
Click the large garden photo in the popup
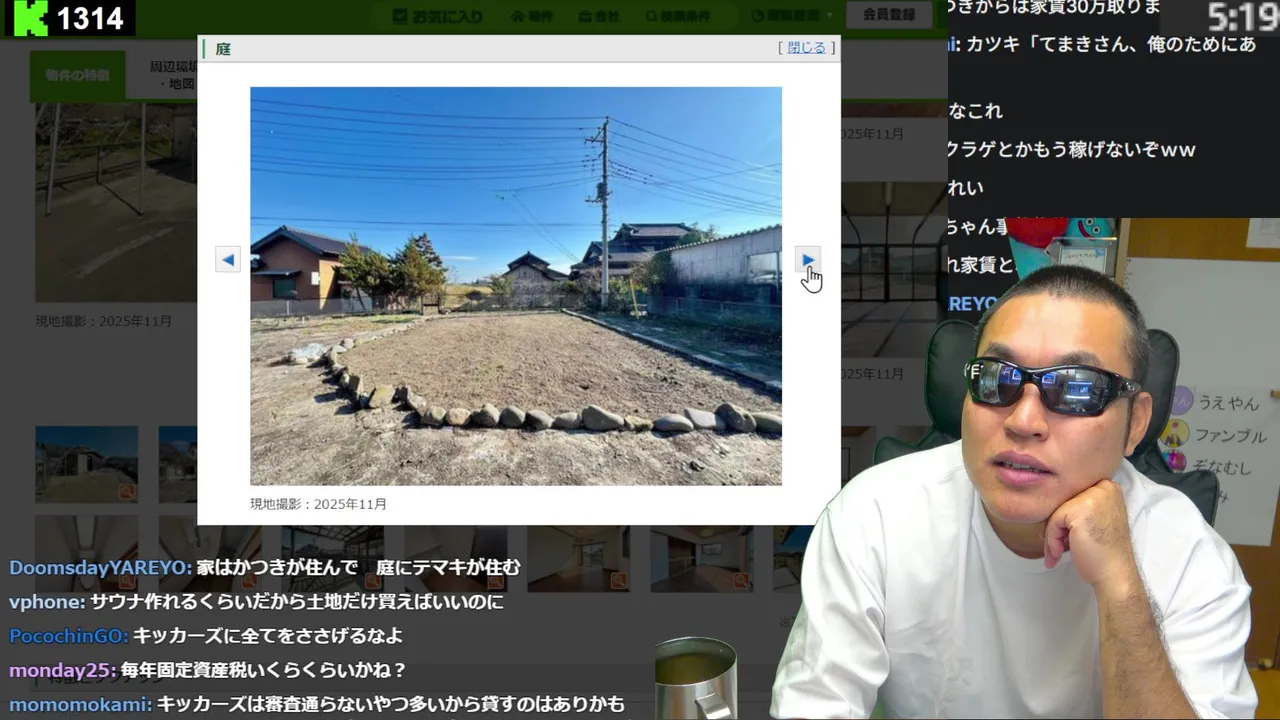(x=516, y=286)
